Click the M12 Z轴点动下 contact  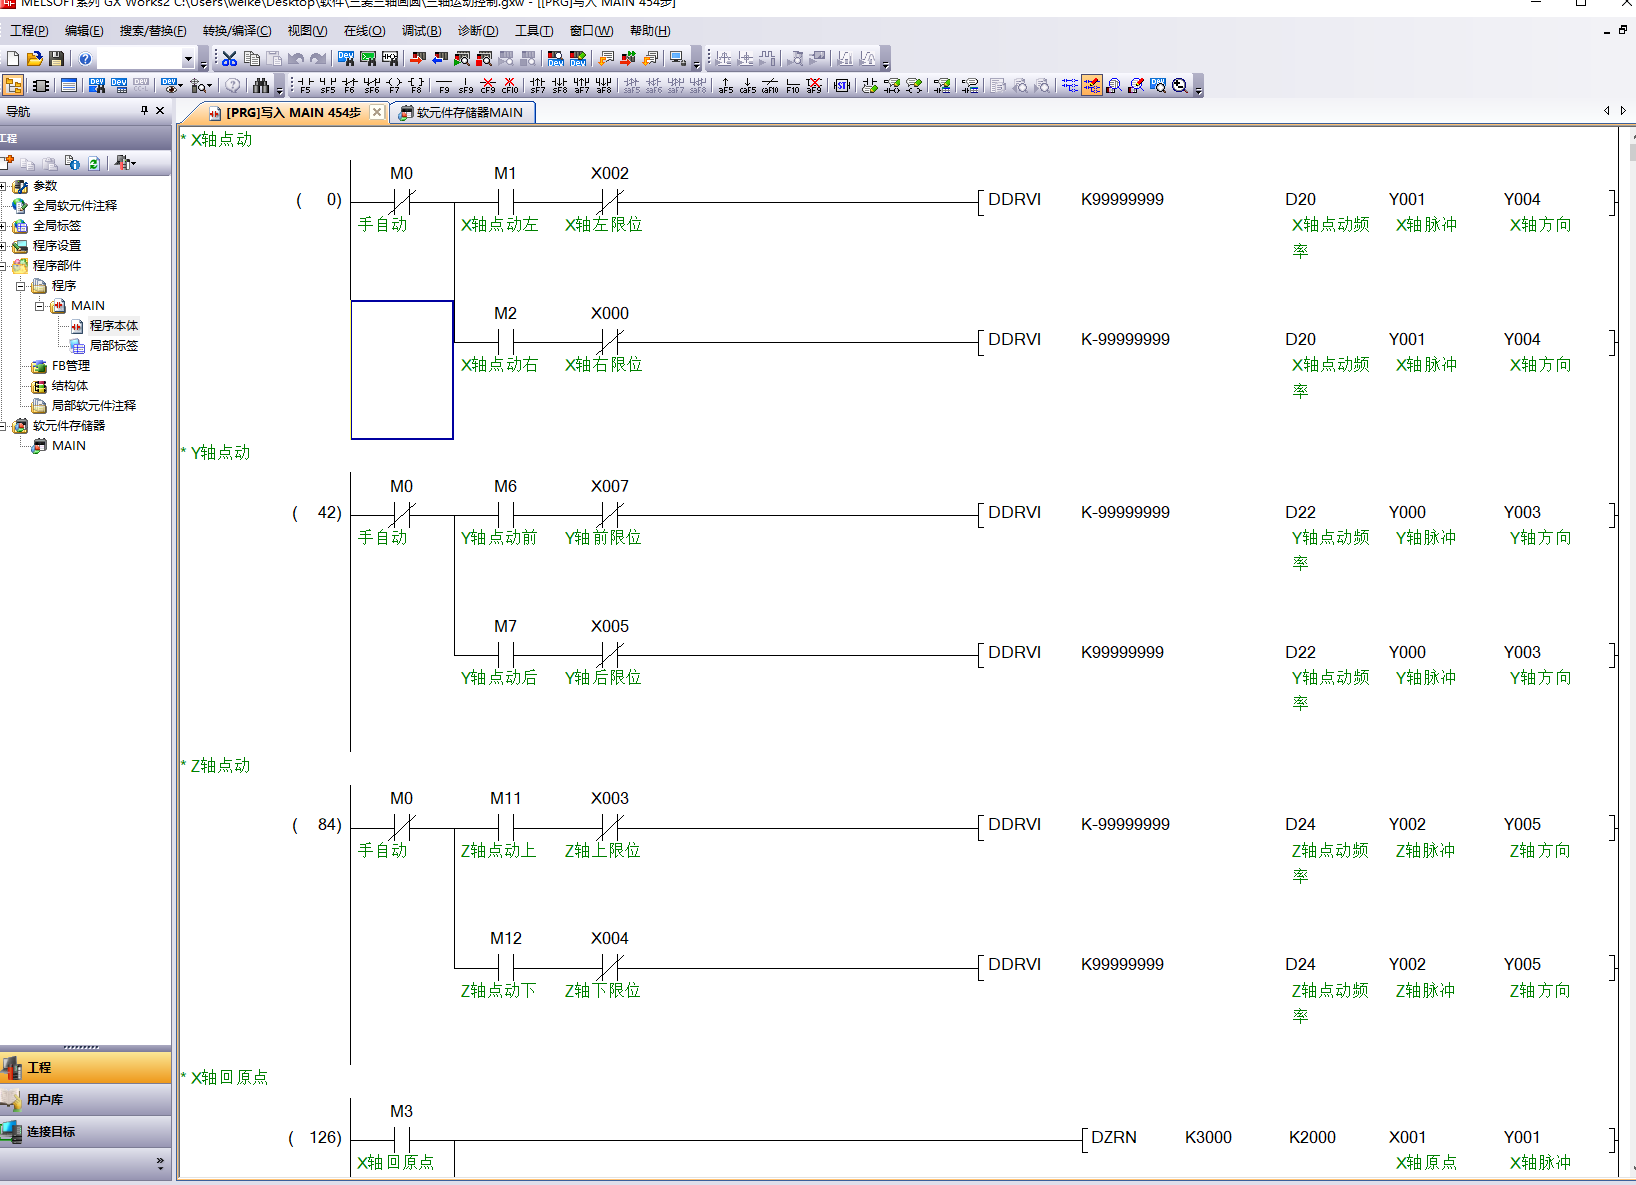coord(505,967)
